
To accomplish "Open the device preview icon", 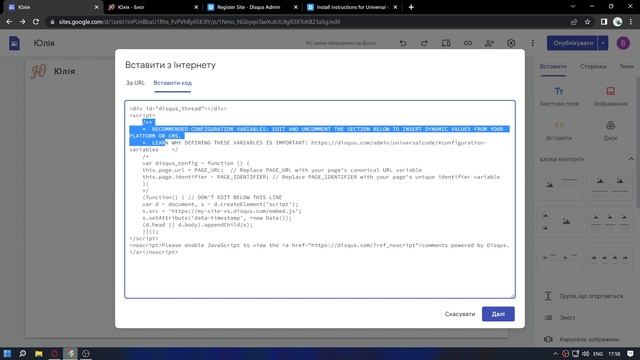I will click(x=446, y=43).
